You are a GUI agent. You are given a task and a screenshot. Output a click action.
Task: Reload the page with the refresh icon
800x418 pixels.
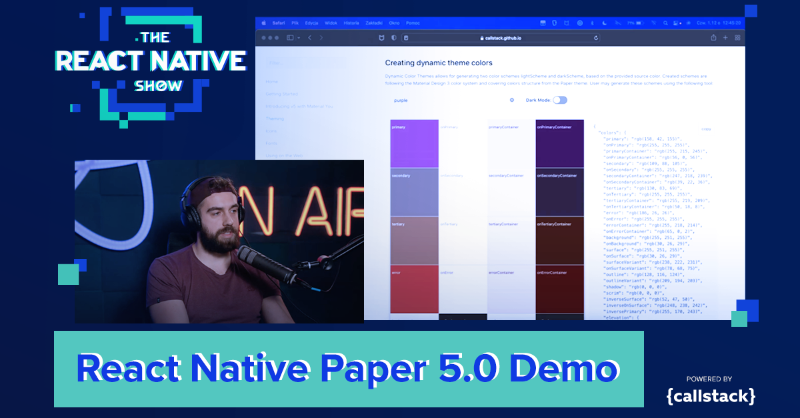point(595,38)
